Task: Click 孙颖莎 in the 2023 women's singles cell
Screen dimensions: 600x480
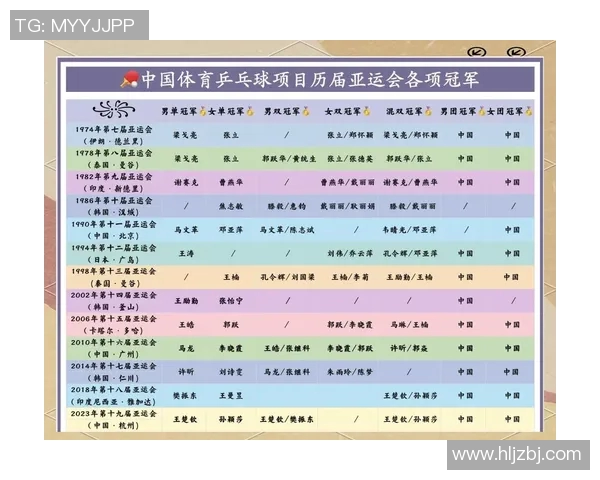Action: point(231,420)
